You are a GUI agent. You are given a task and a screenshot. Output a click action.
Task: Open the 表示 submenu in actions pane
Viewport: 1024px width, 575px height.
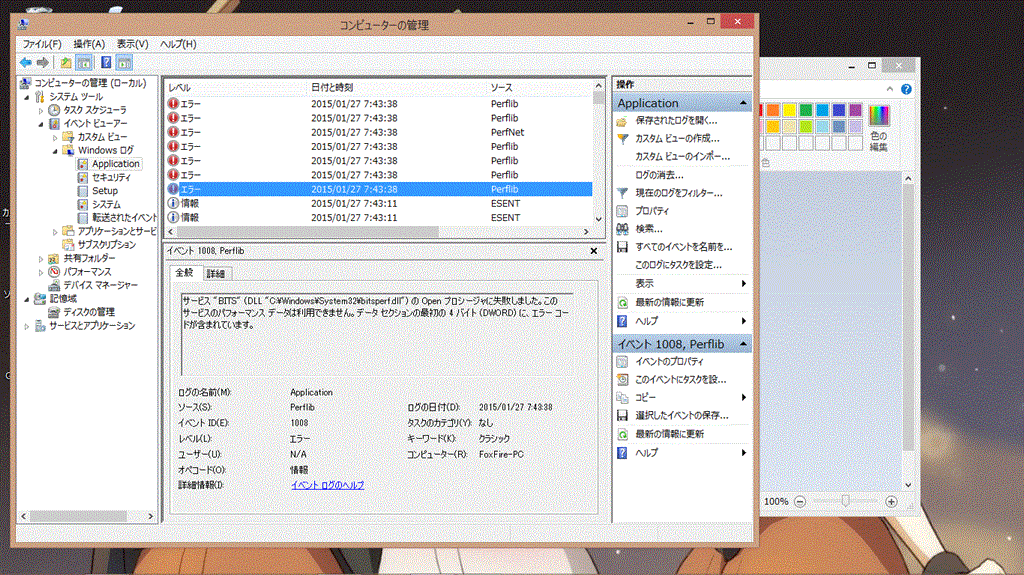point(682,284)
